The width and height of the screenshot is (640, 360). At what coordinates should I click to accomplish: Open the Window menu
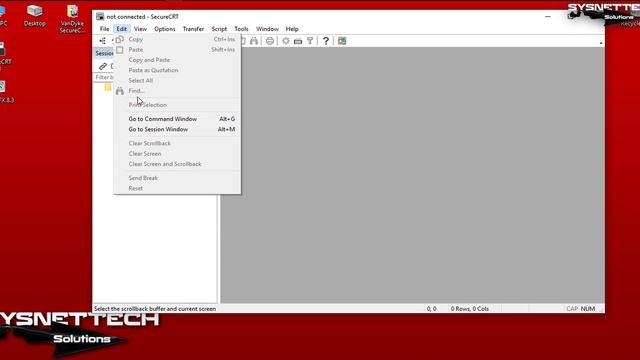[267, 29]
